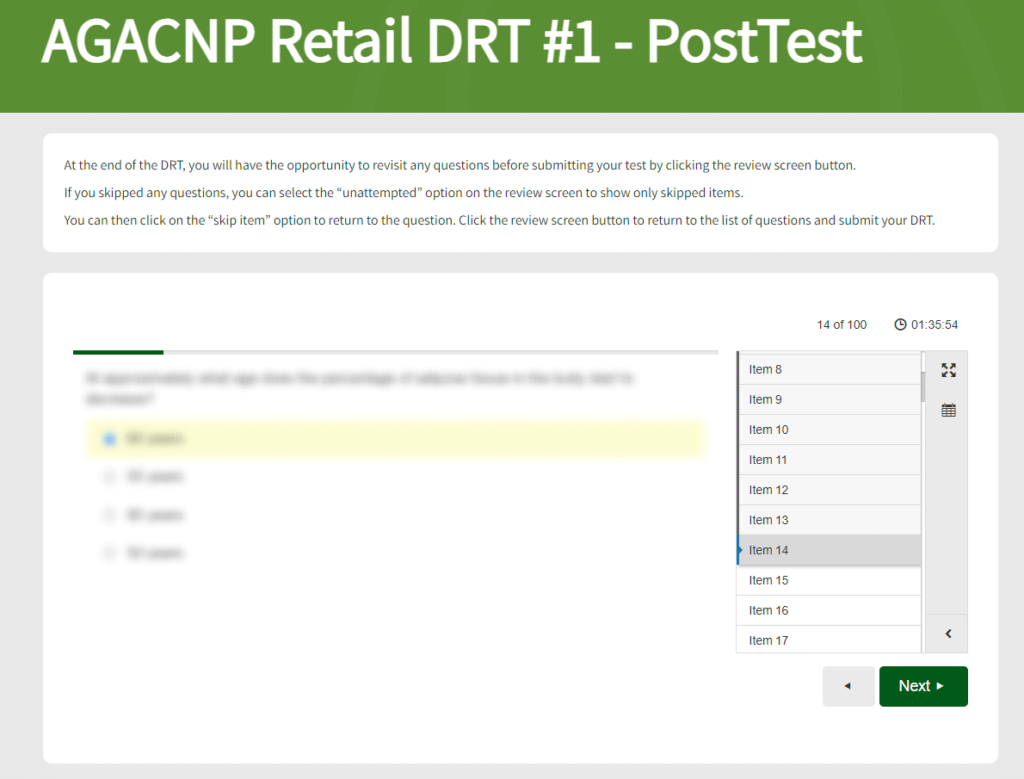
Task: Click the Next button
Action: point(922,686)
